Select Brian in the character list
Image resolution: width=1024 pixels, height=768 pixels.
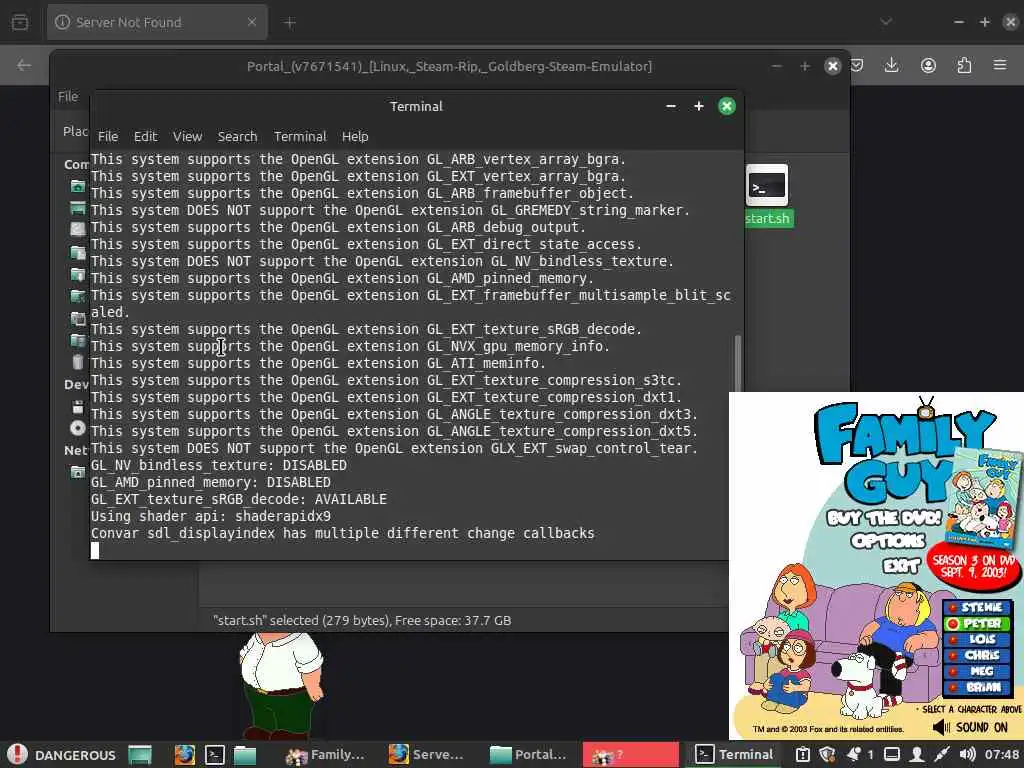[x=977, y=686]
